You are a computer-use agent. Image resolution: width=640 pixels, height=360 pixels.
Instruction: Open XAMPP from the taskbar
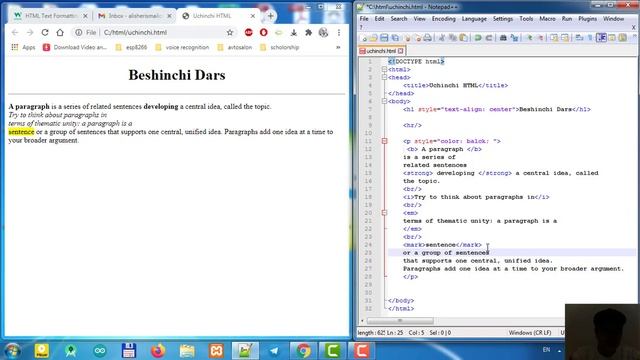pos(216,350)
